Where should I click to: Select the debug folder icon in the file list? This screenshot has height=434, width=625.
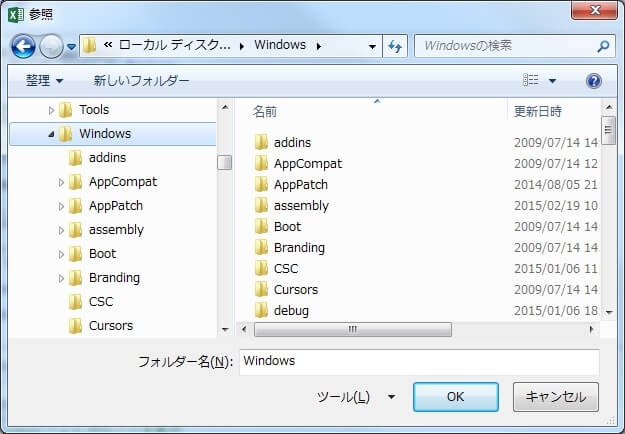click(261, 311)
